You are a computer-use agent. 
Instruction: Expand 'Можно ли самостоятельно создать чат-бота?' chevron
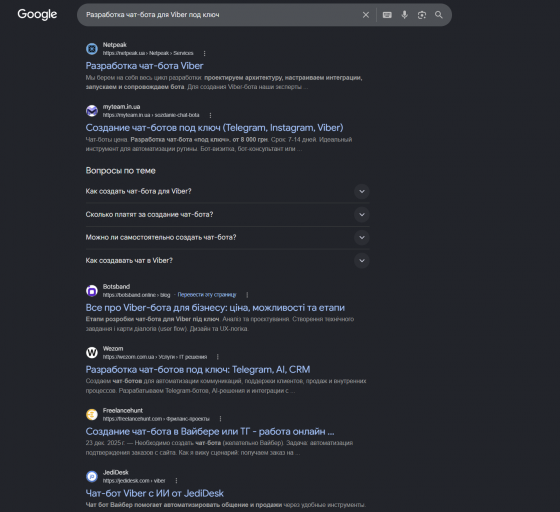click(362, 237)
